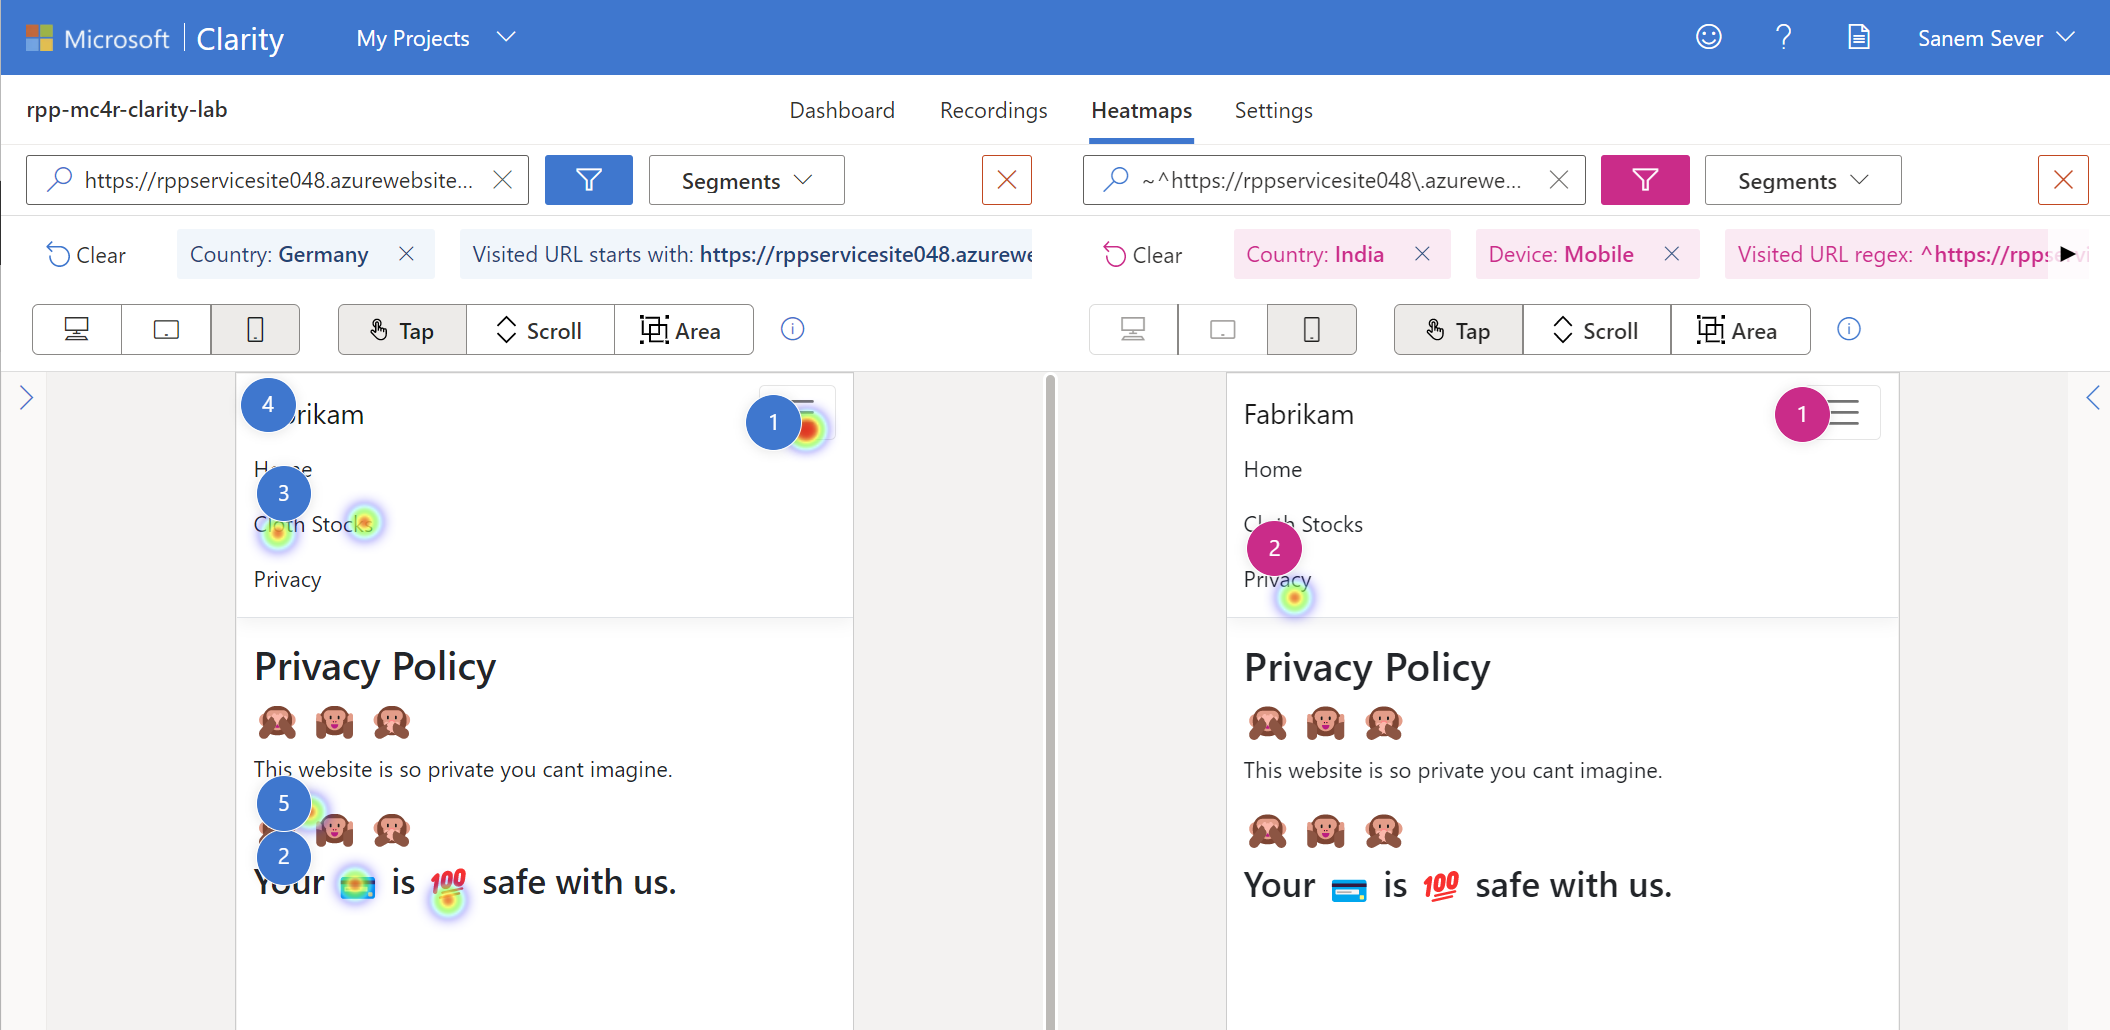Click the pane divider scrollbar handle
The height and width of the screenshot is (1030, 2110).
[x=1050, y=700]
